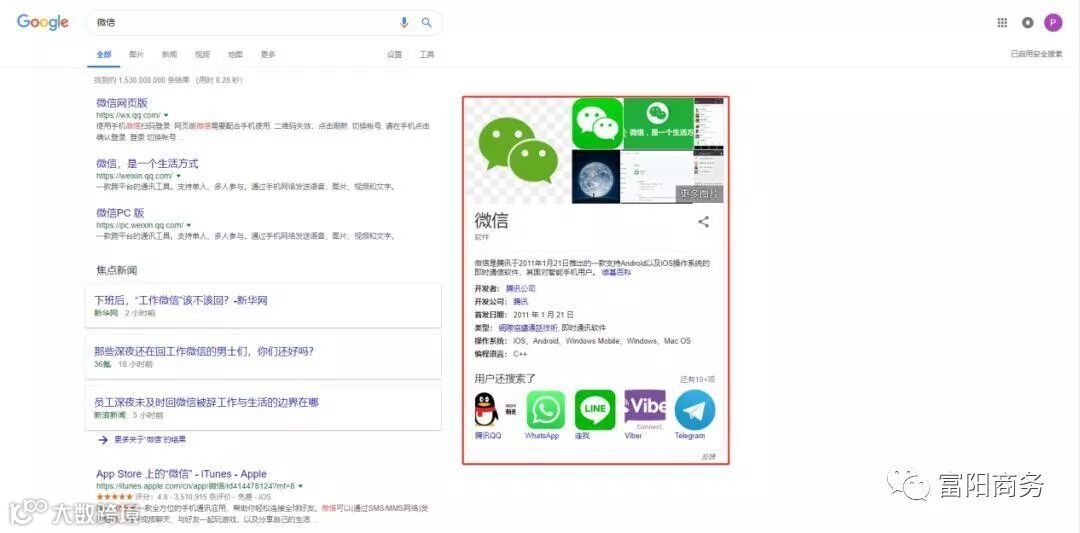Open the purple P account avatar
Screen dimensions: 1080x533
[1052, 23]
